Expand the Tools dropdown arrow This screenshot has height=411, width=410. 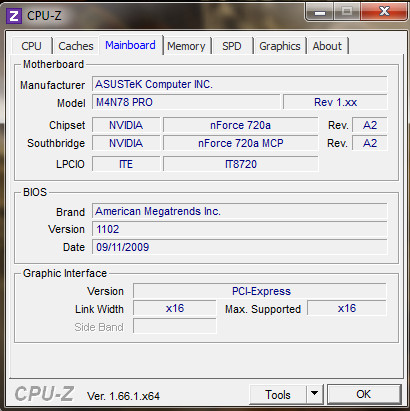(x=314, y=395)
